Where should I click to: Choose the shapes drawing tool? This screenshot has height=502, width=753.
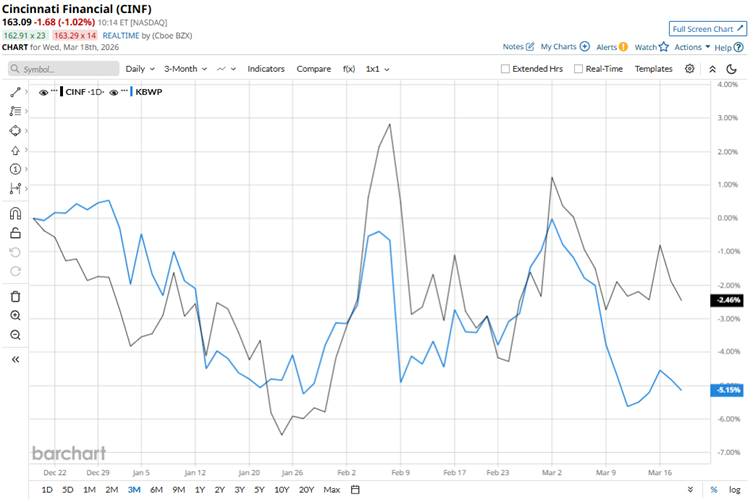pyautogui.click(x=15, y=131)
